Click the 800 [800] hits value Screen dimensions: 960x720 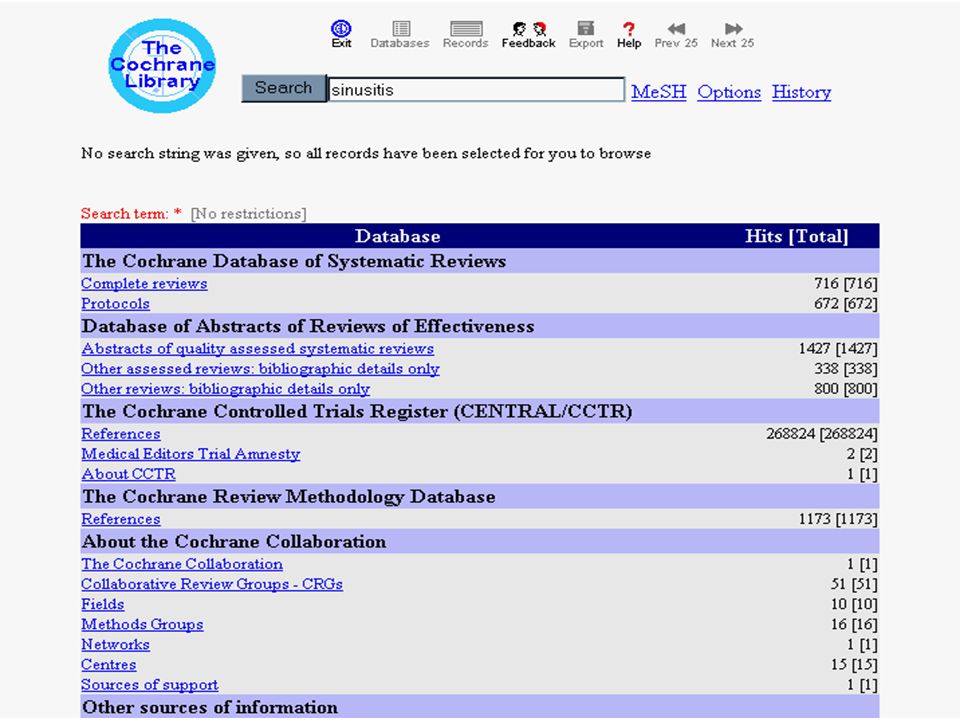(x=846, y=389)
